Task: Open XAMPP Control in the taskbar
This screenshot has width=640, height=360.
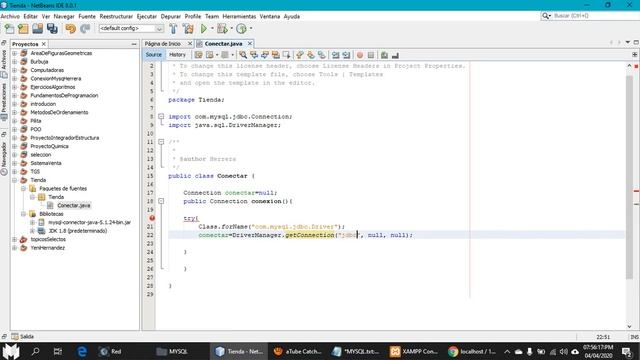Action: 413,351
